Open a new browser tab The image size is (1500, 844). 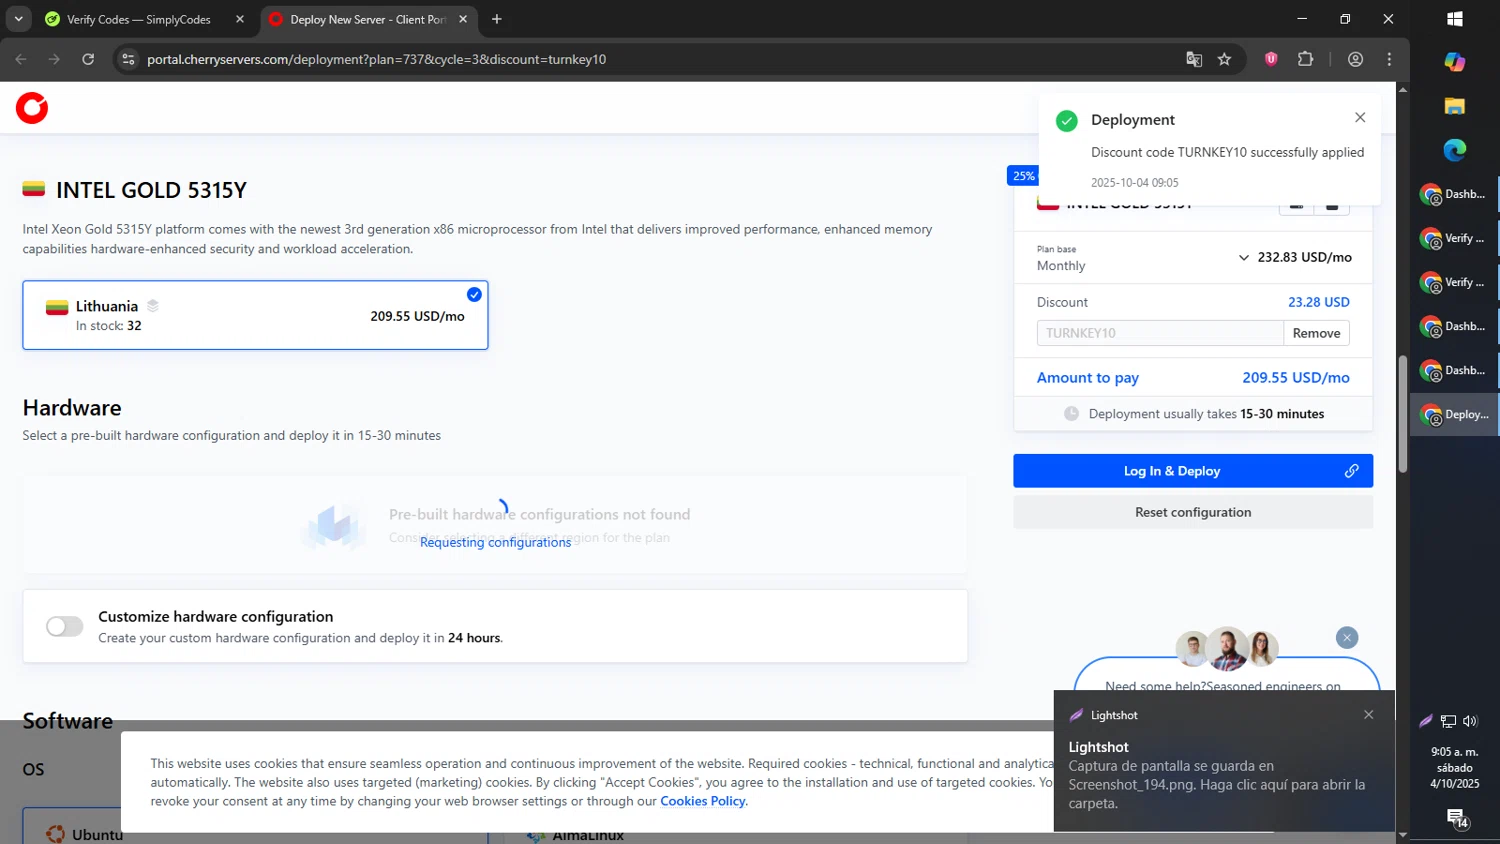tap(497, 19)
